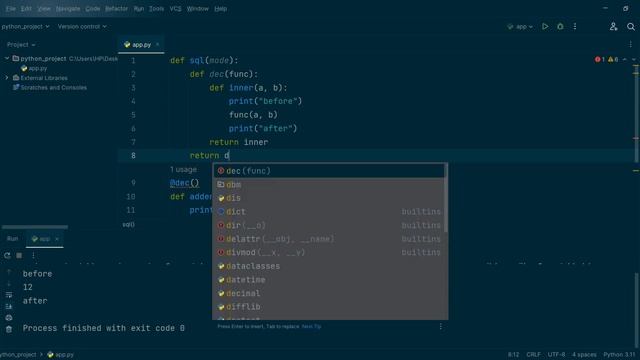Clear console output with trash icon

coord(9,329)
